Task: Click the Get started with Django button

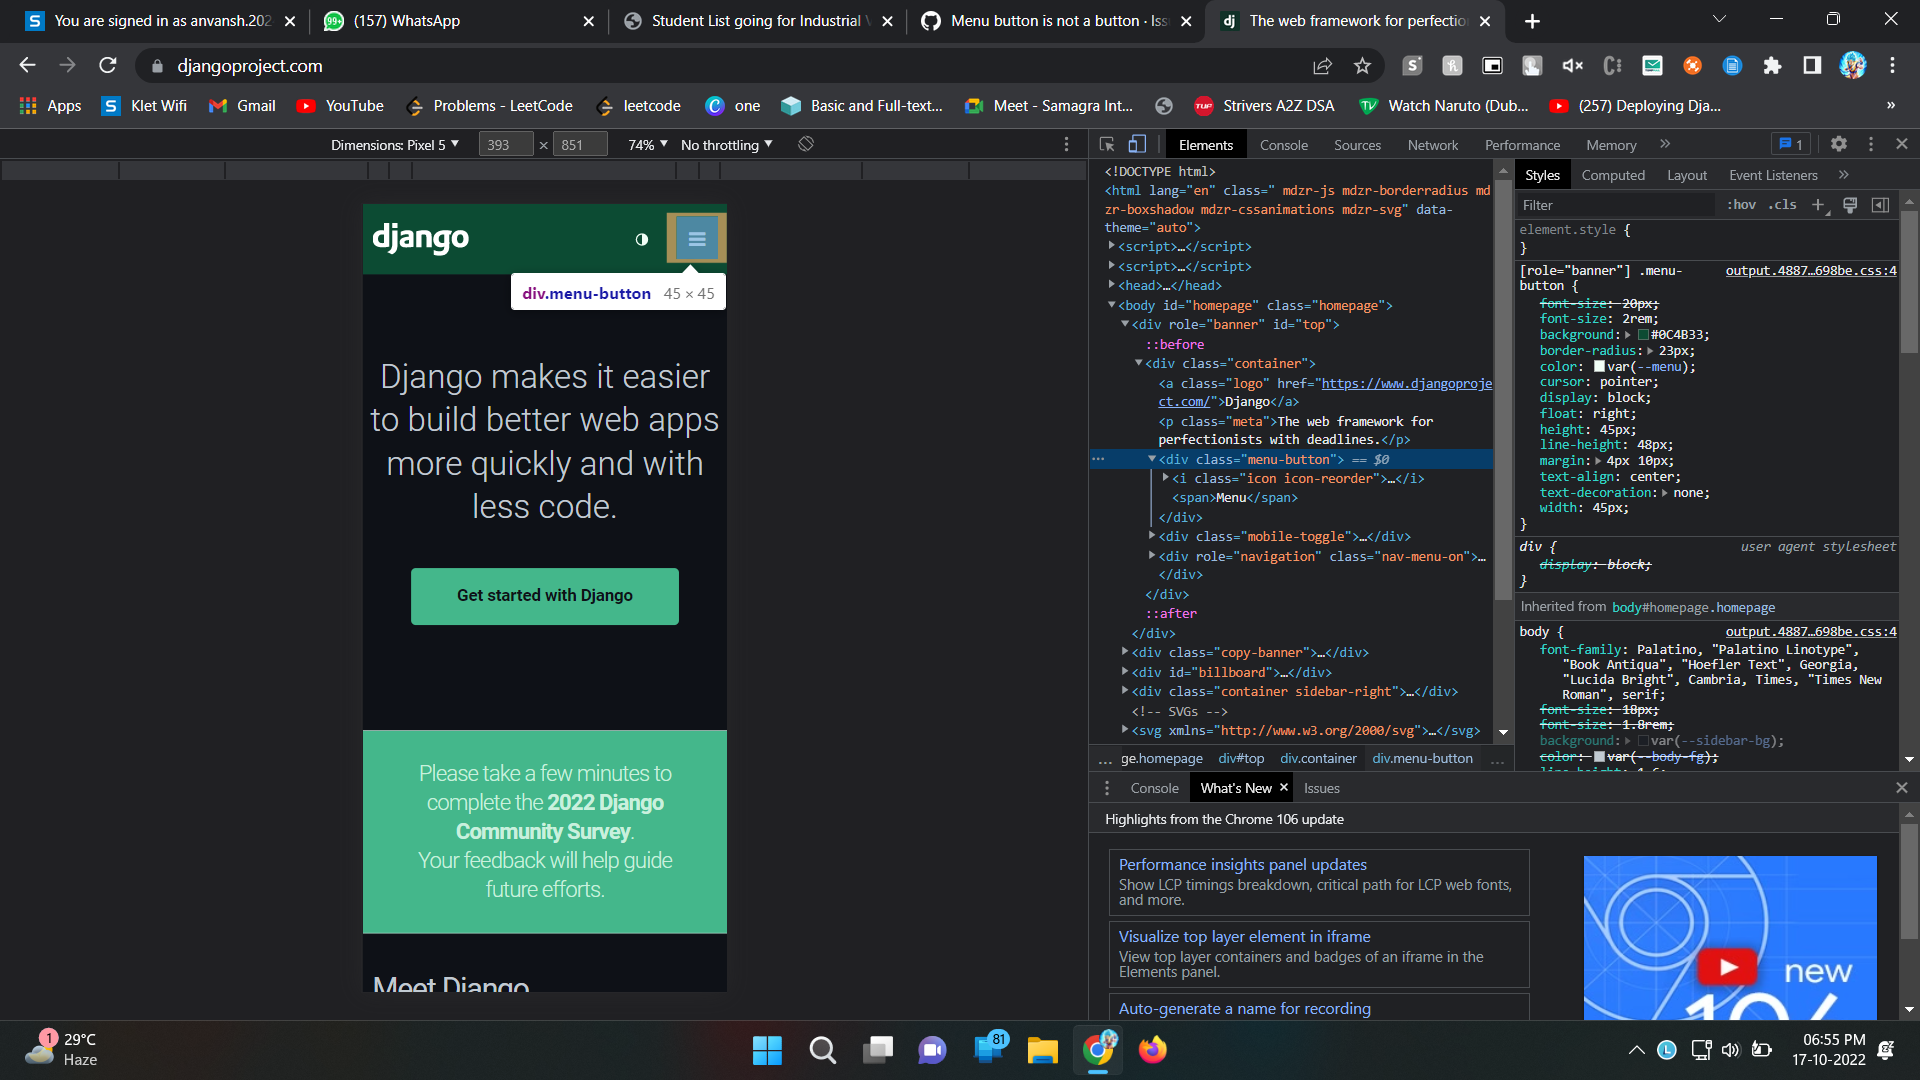Action: click(x=544, y=595)
